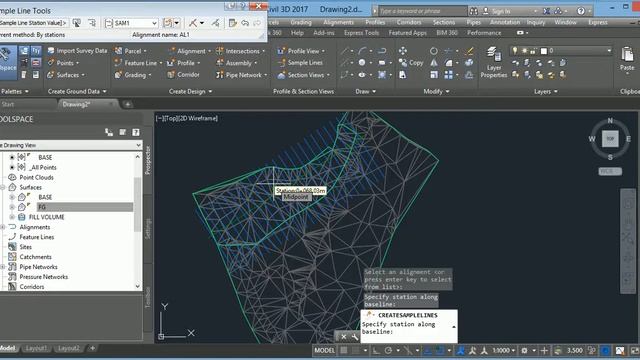Click the TOP face of ViewCube
This screenshot has width=640, height=360.
(610, 139)
